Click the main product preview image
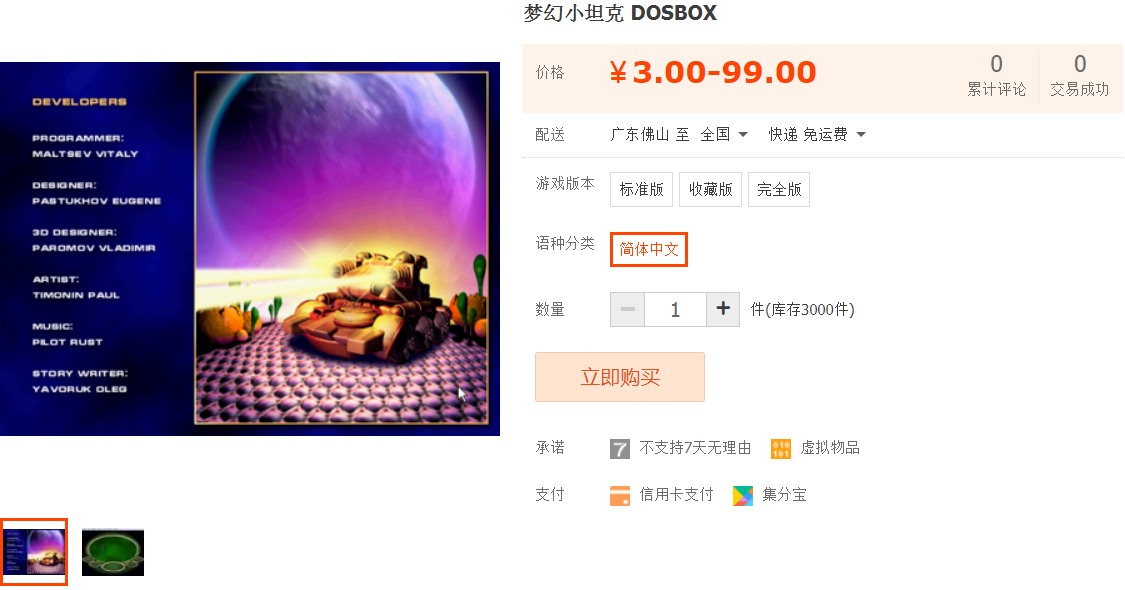The height and width of the screenshot is (590, 1125). [250, 248]
